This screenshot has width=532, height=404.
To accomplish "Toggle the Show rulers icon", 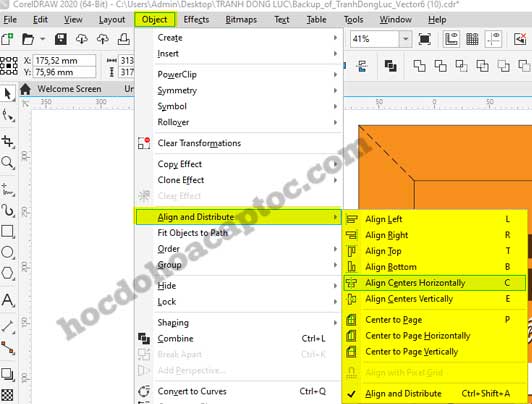I will click(451, 39).
